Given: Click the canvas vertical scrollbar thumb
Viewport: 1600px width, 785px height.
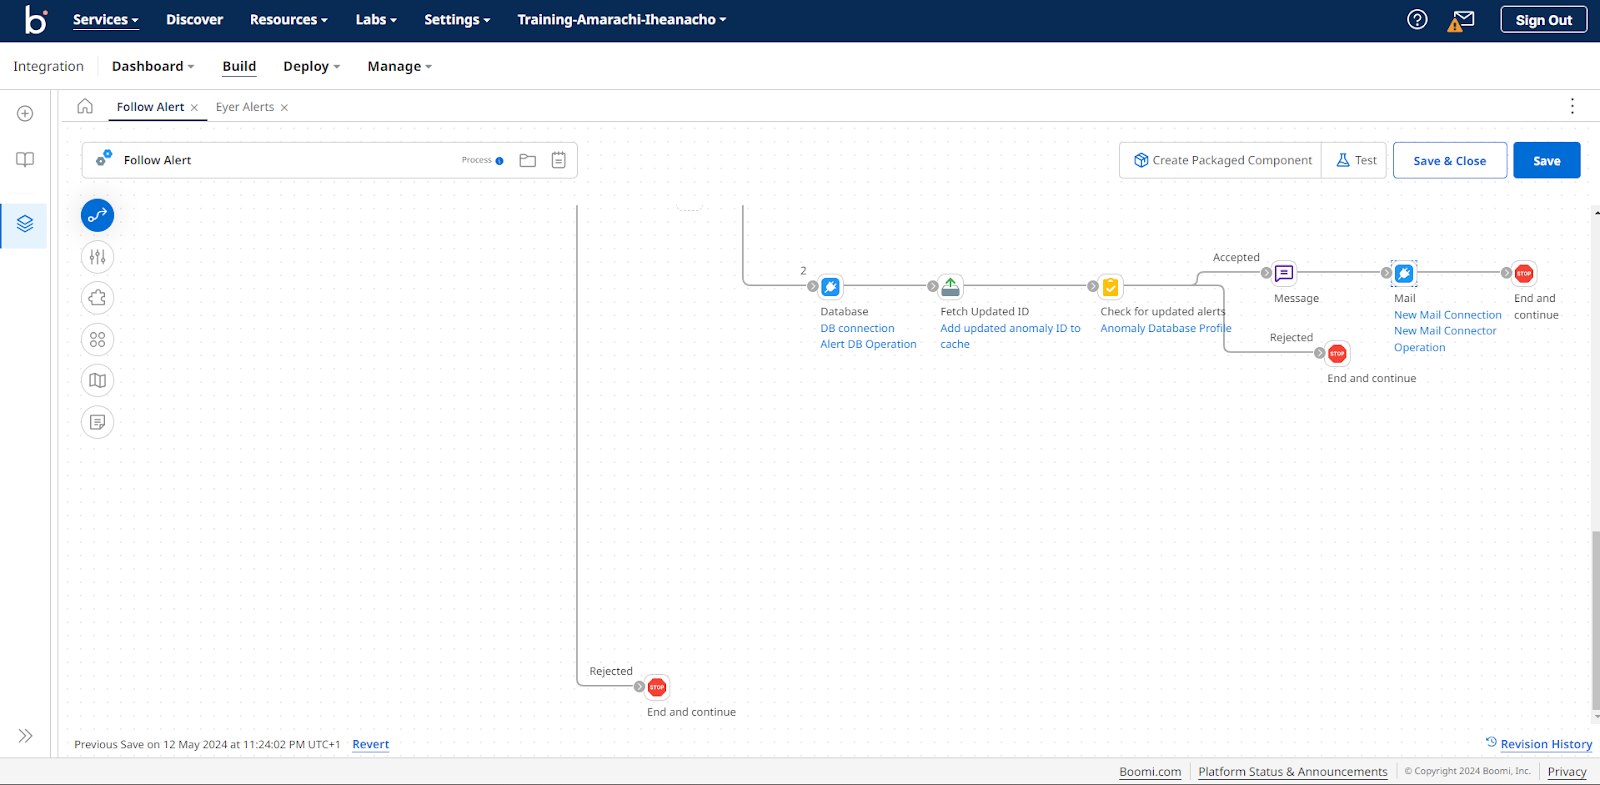Looking at the screenshot, I should pos(1596,620).
